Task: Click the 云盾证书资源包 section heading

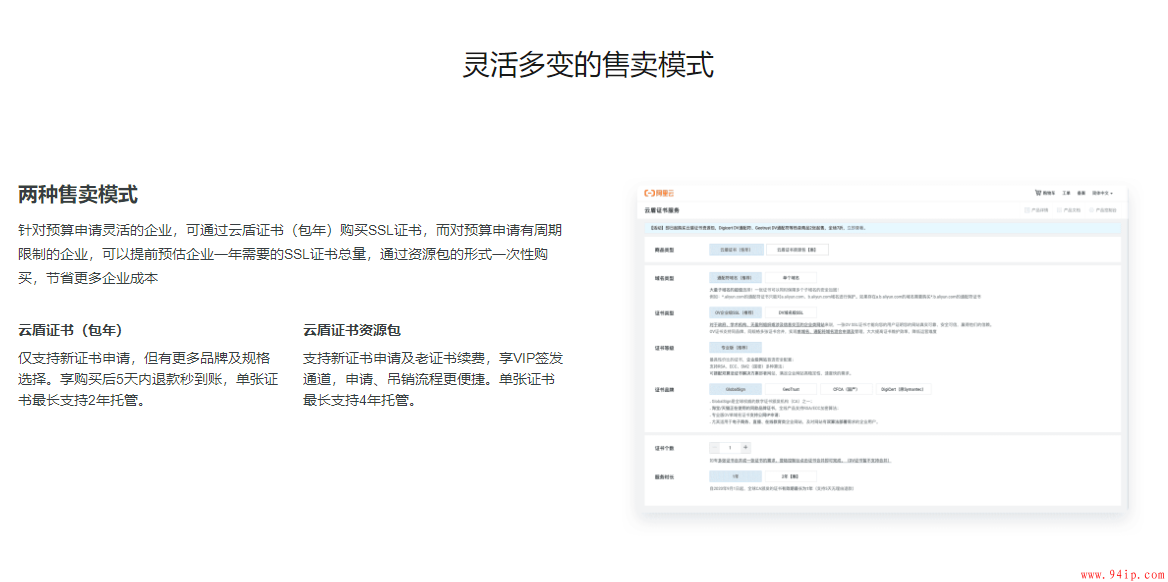Action: click(351, 330)
